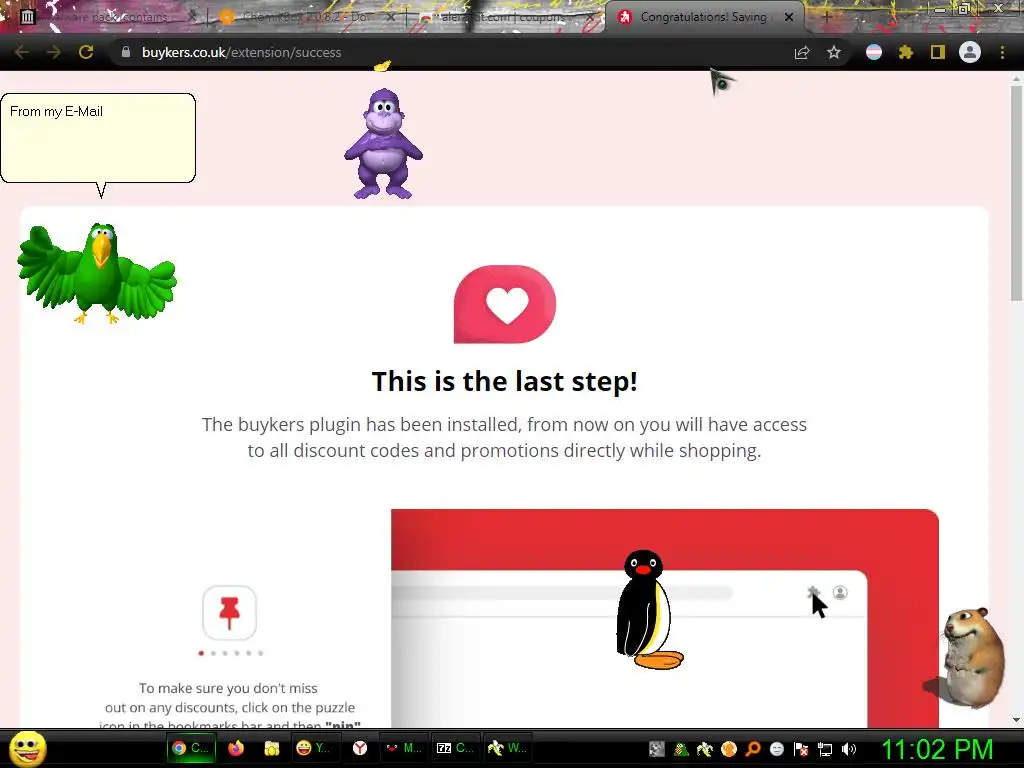This screenshot has width=1024, height=768.
Task: Toggle the browser side panel
Action: (x=938, y=52)
